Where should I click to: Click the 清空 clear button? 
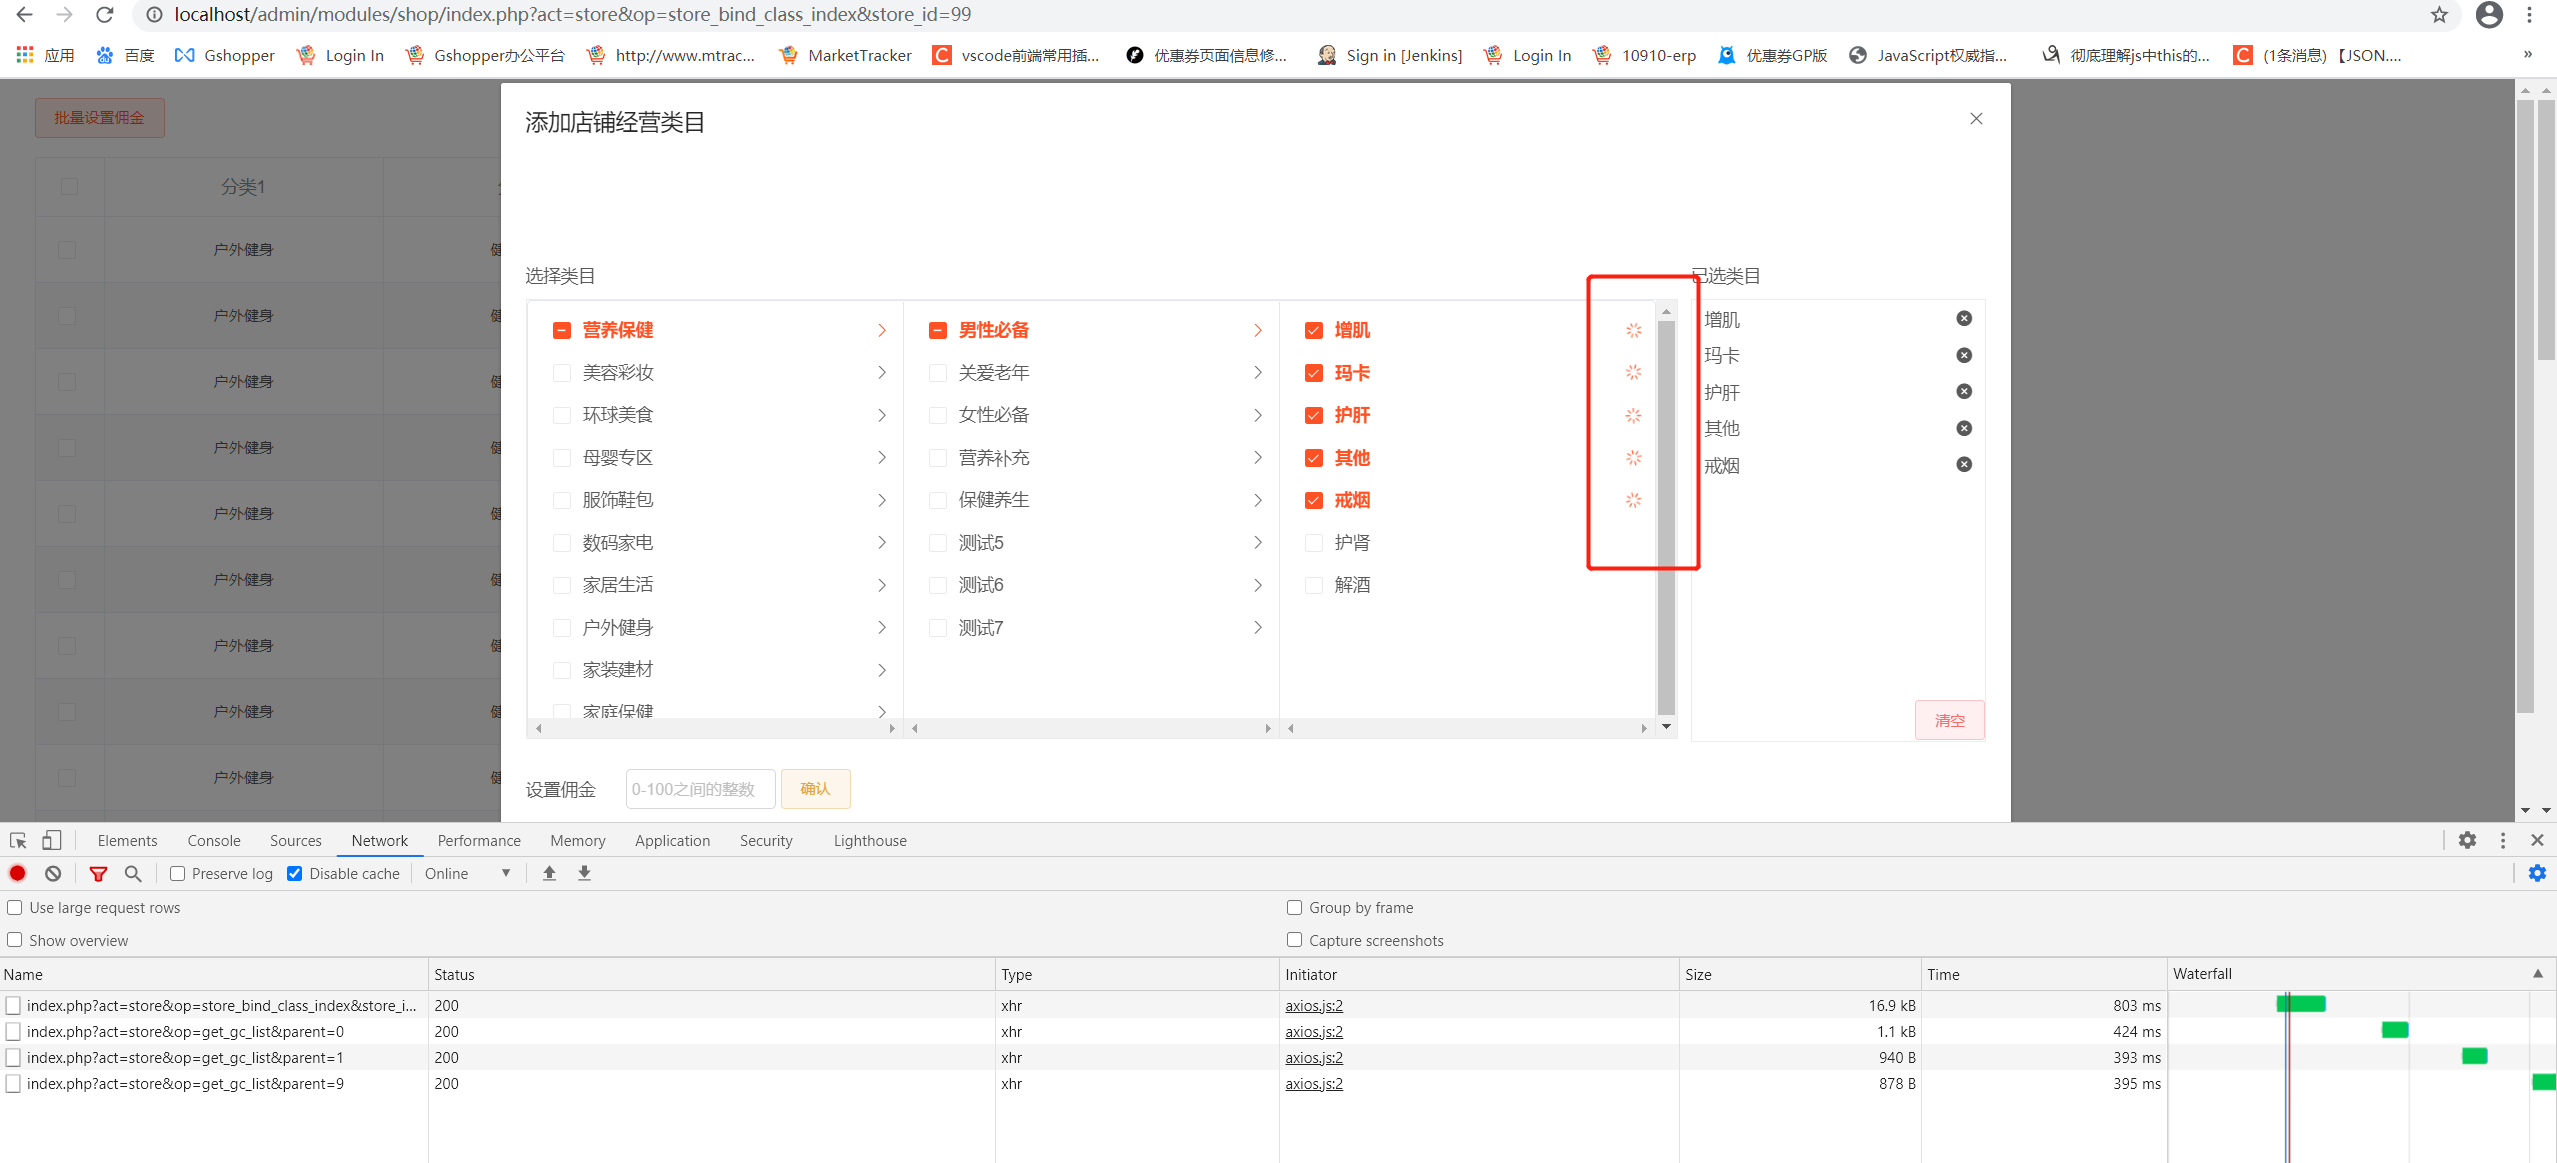click(1948, 720)
